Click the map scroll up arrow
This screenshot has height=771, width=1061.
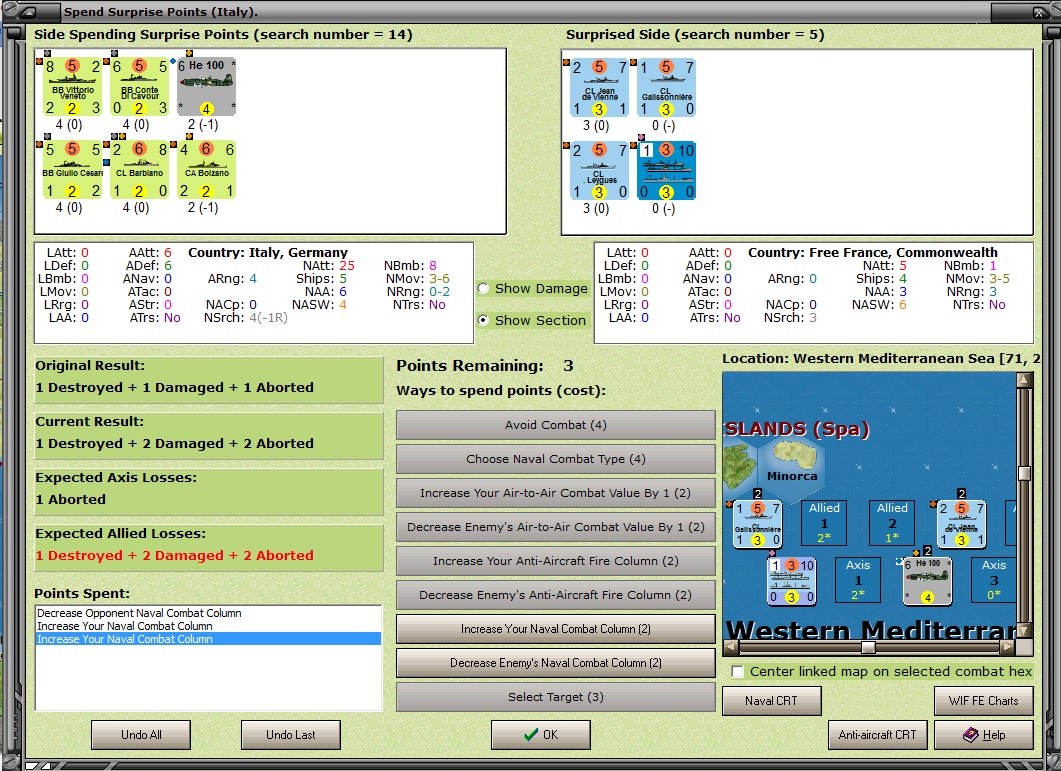coord(1024,380)
